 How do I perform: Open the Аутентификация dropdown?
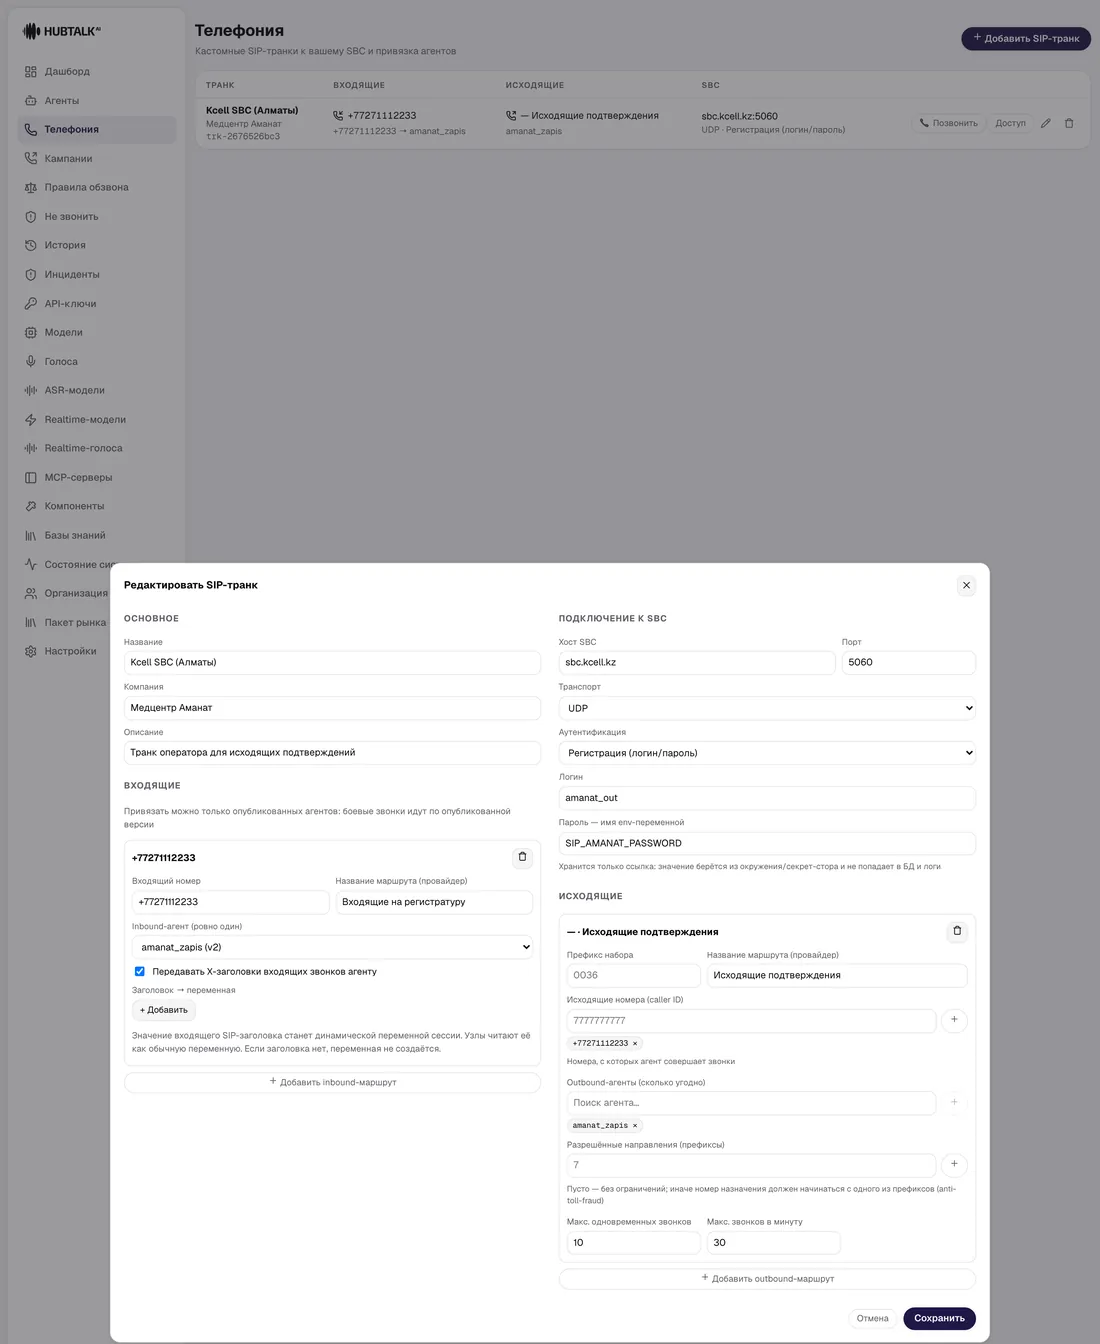click(x=767, y=754)
